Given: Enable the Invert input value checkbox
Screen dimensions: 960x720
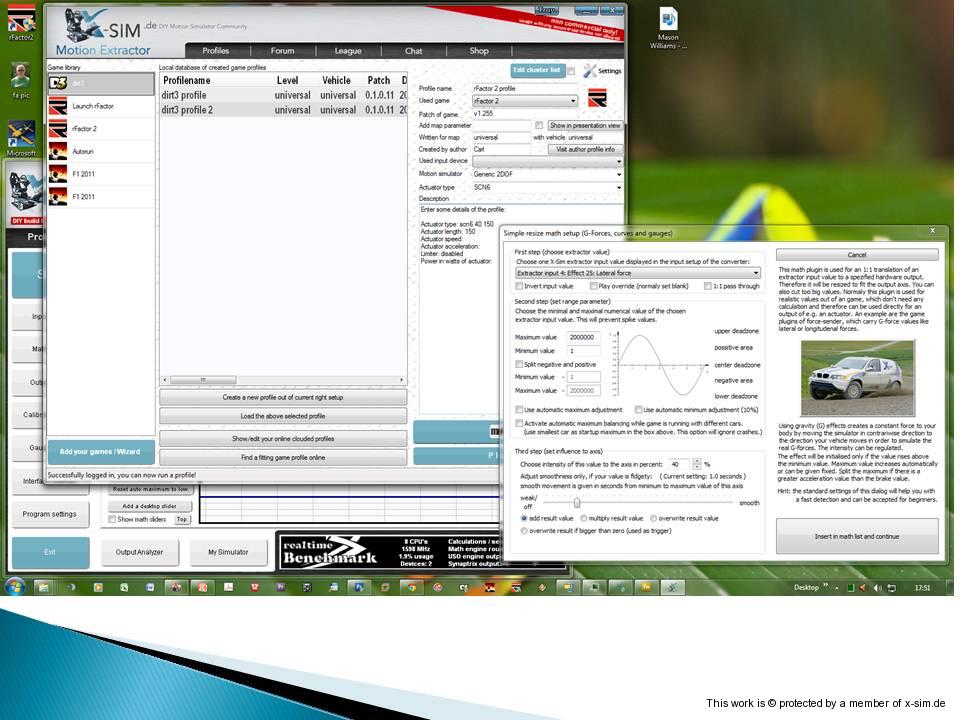Looking at the screenshot, I should (x=519, y=286).
